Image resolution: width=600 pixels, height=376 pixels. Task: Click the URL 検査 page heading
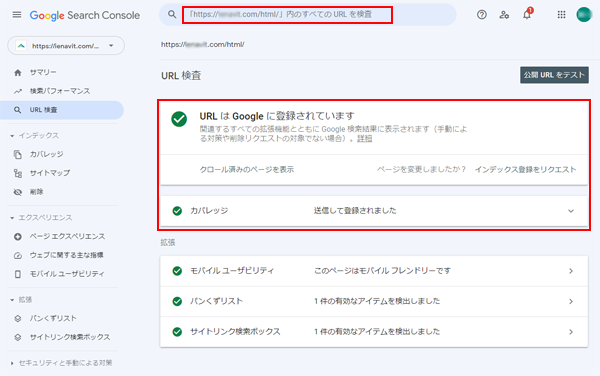181,76
